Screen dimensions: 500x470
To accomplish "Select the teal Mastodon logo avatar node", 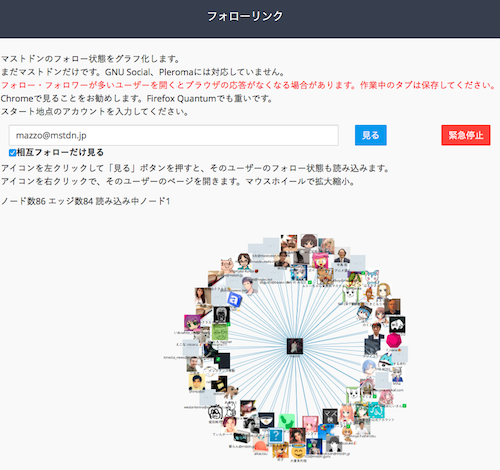I will [376, 410].
